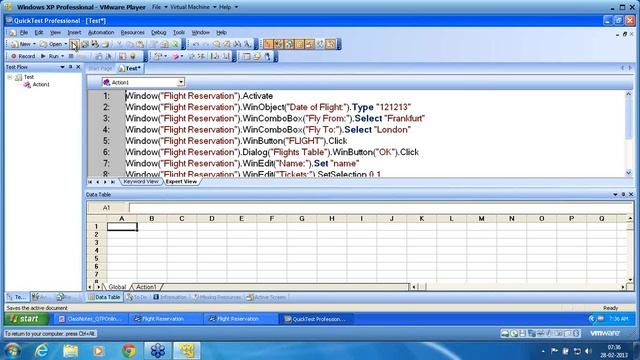Expand the Run button dropdown arrow

pos(62,56)
